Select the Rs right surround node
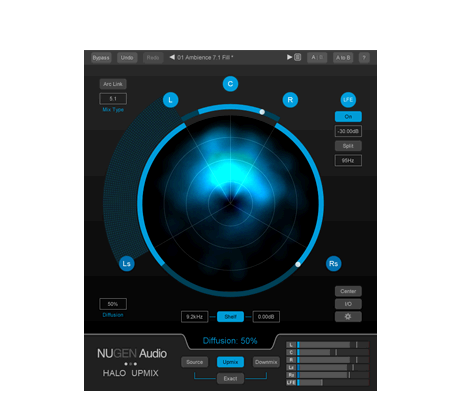 [334, 264]
